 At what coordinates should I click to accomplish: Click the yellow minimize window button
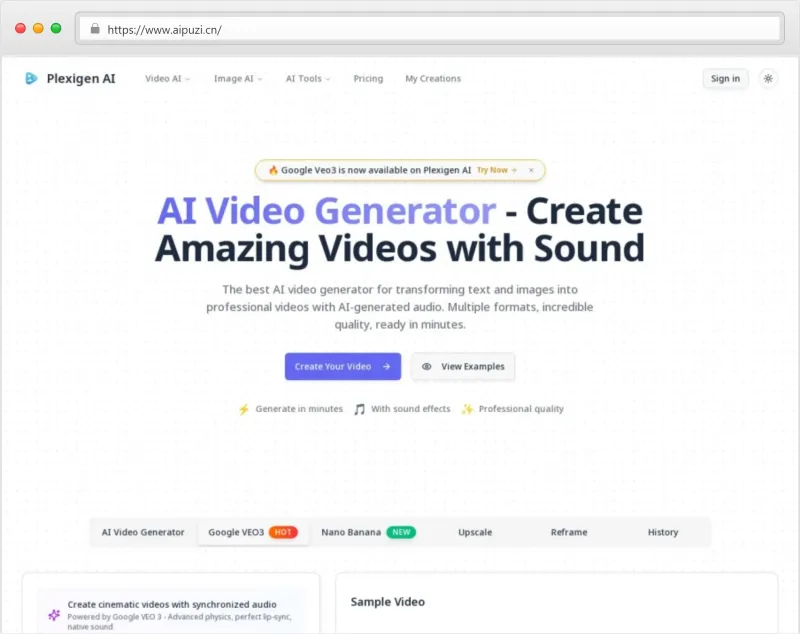pyautogui.click(x=38, y=29)
